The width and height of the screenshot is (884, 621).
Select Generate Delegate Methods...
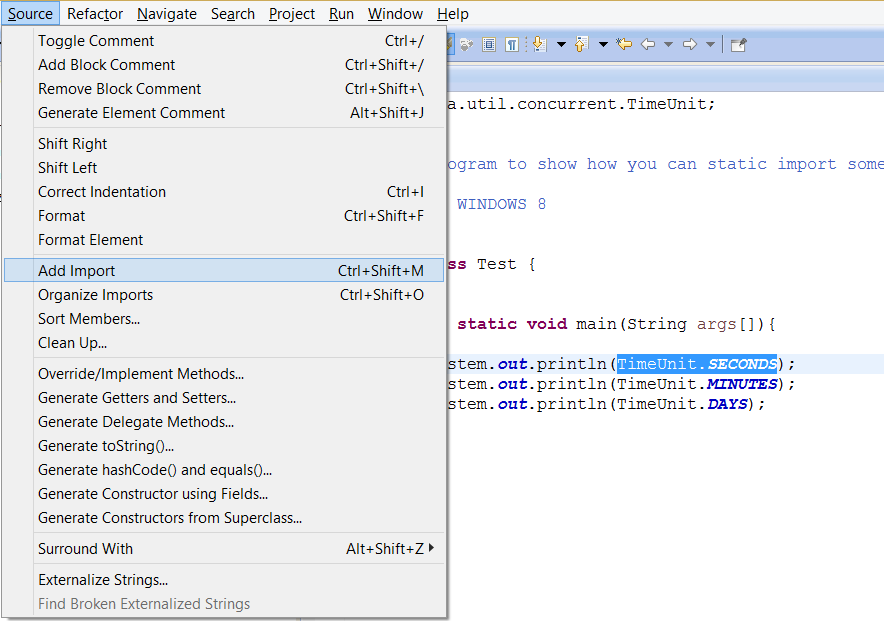coord(224,422)
